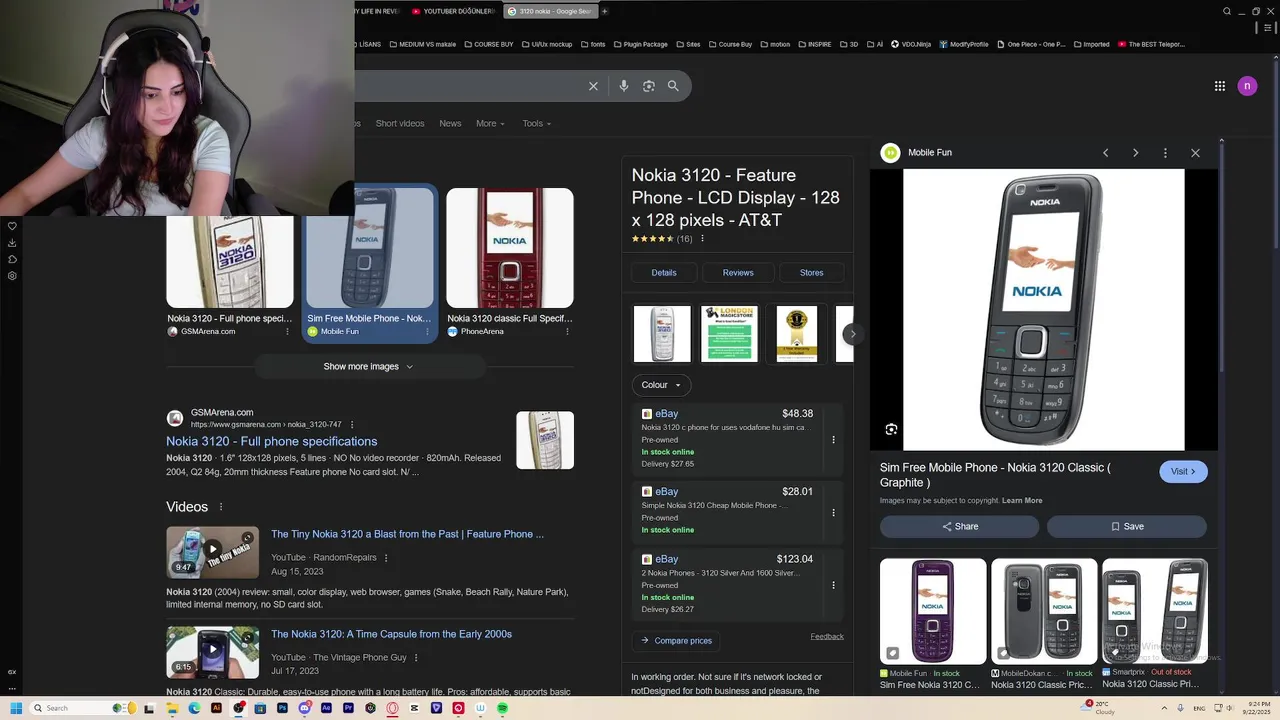Click the large Nokia 3120 Graphite preview image
The image size is (1280, 720).
(x=1044, y=310)
